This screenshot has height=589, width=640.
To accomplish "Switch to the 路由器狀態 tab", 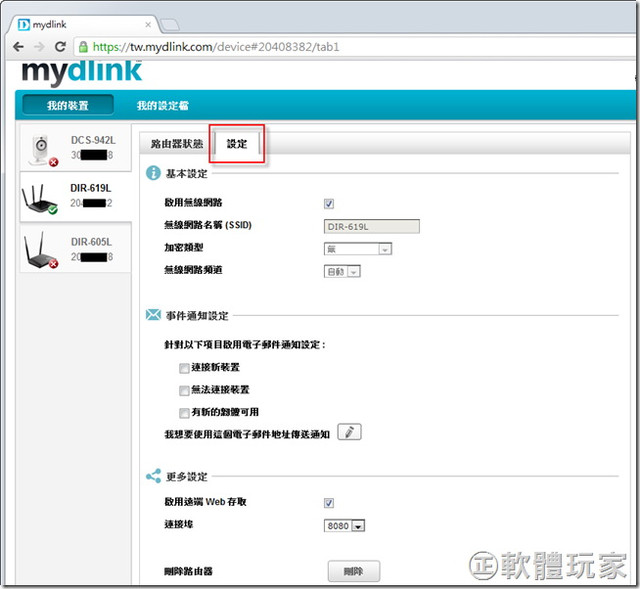I will coord(177,144).
